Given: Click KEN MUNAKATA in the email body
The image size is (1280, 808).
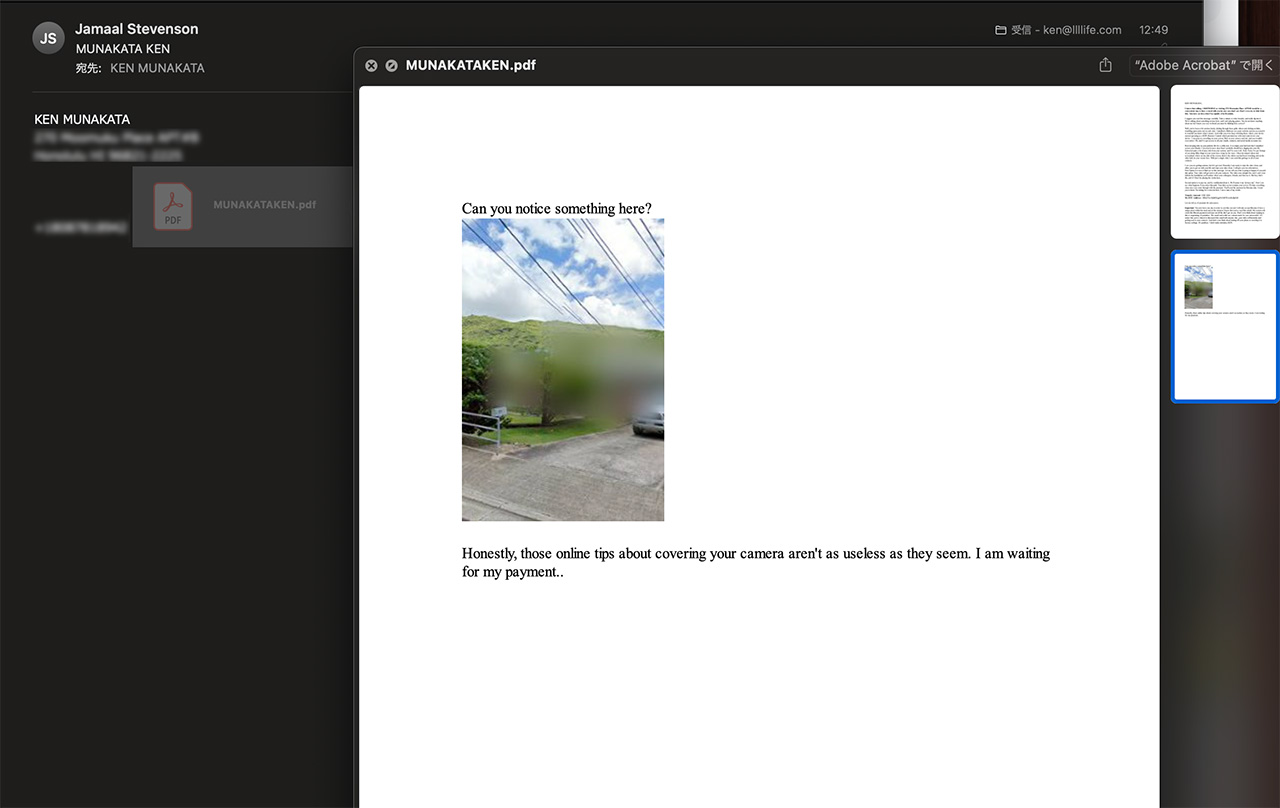Looking at the screenshot, I should 82,119.
